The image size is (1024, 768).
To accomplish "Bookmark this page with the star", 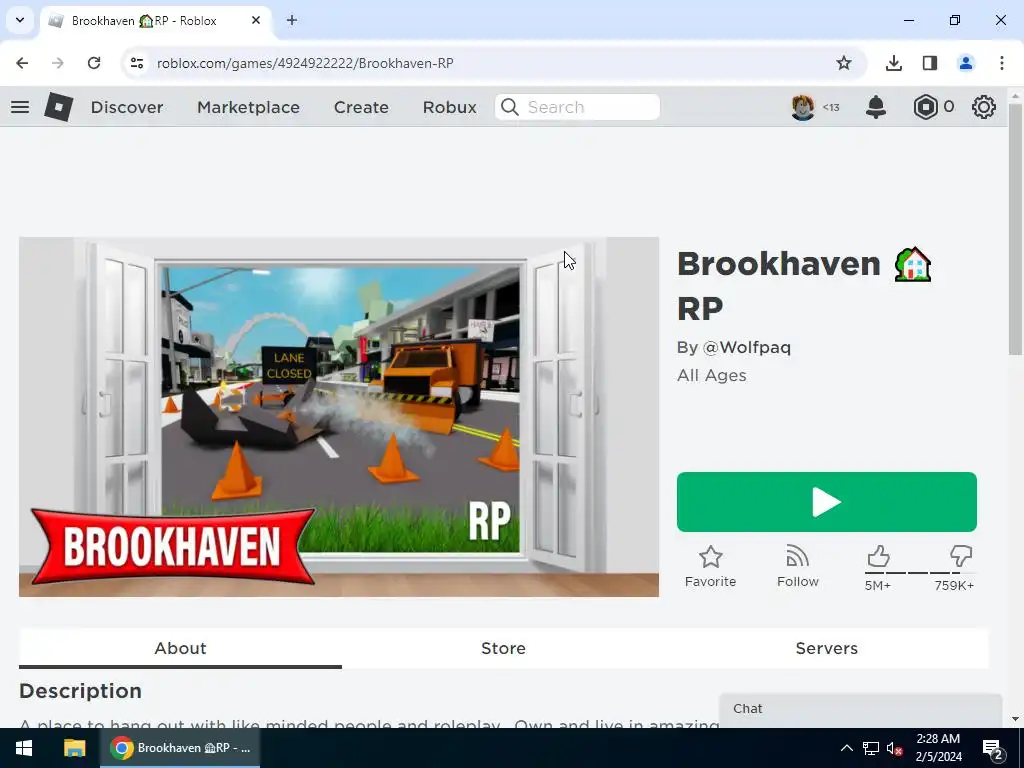I will tap(844, 63).
